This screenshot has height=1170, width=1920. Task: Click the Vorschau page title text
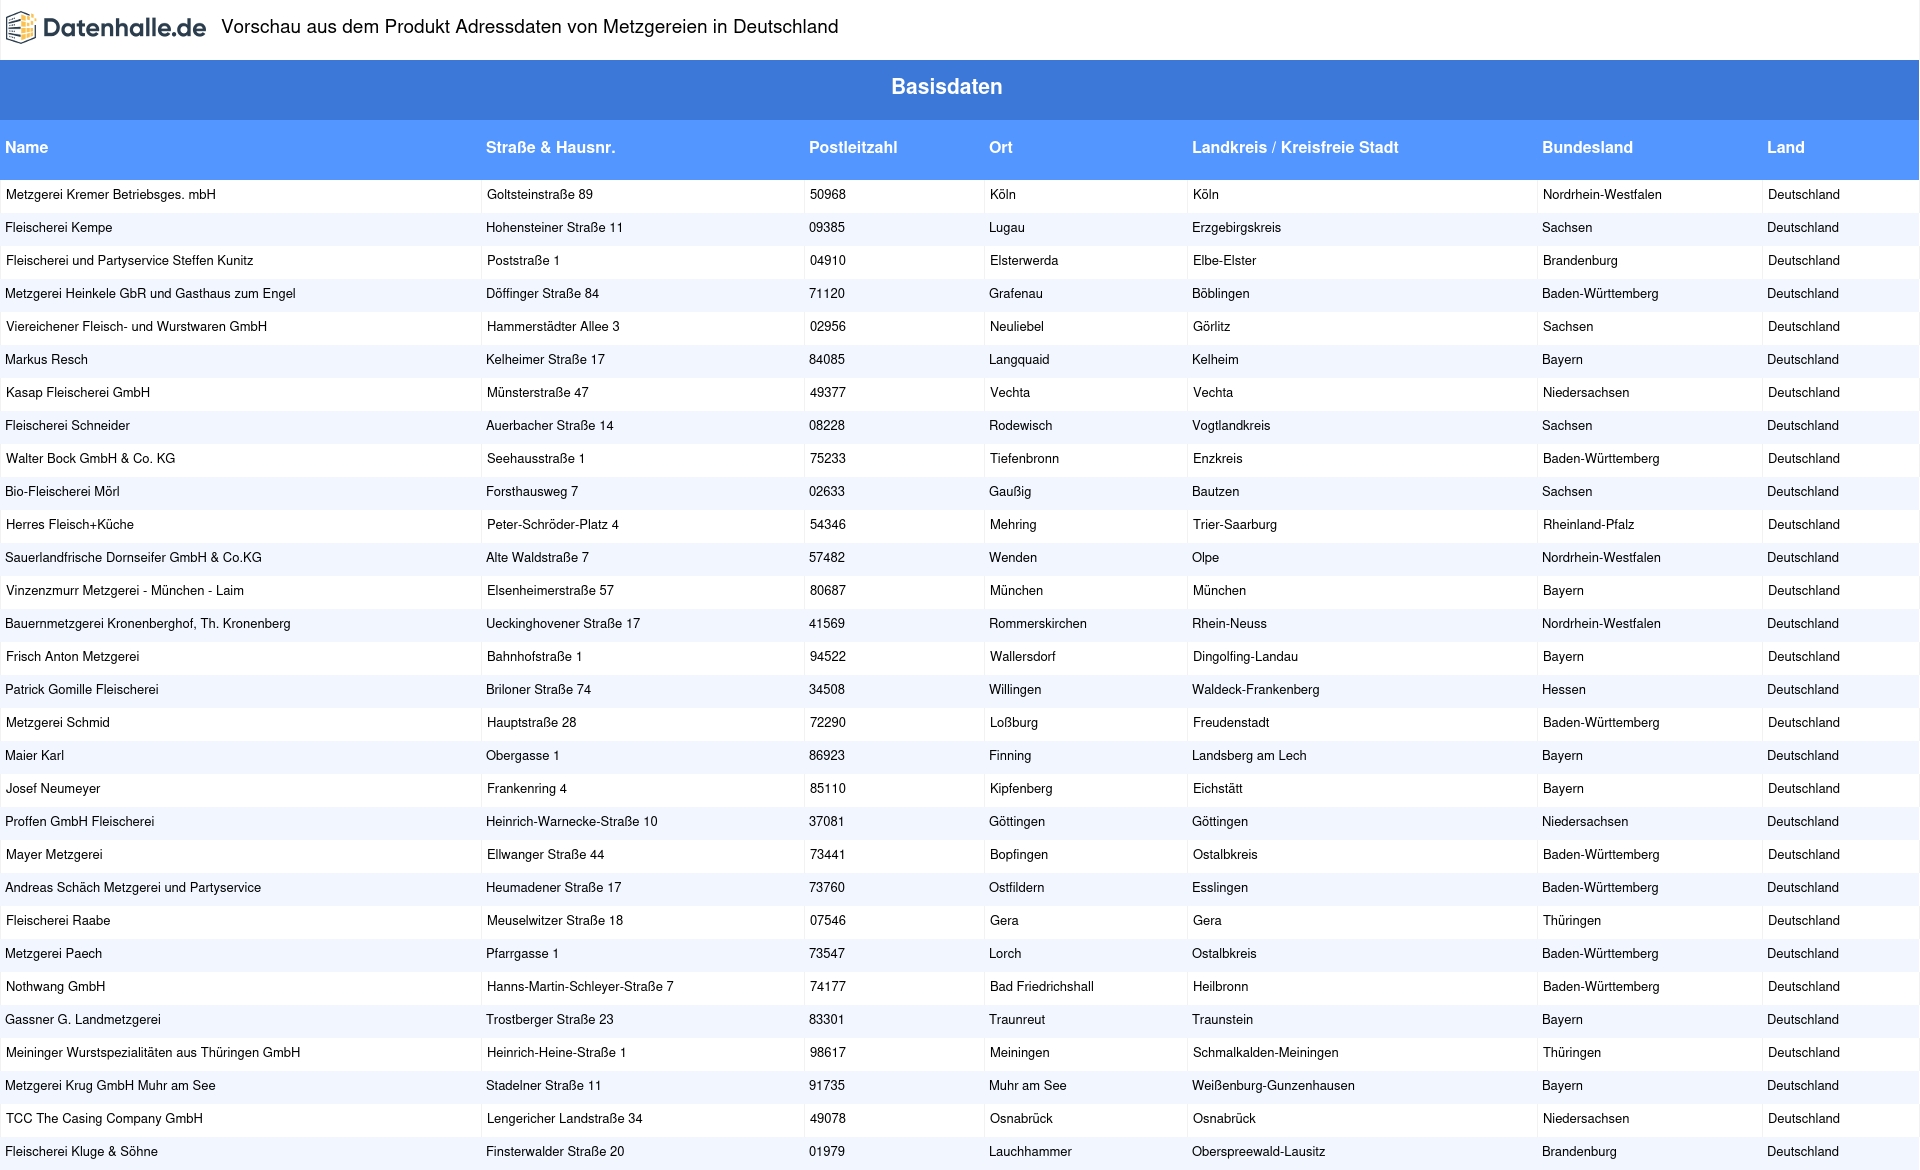[x=530, y=27]
